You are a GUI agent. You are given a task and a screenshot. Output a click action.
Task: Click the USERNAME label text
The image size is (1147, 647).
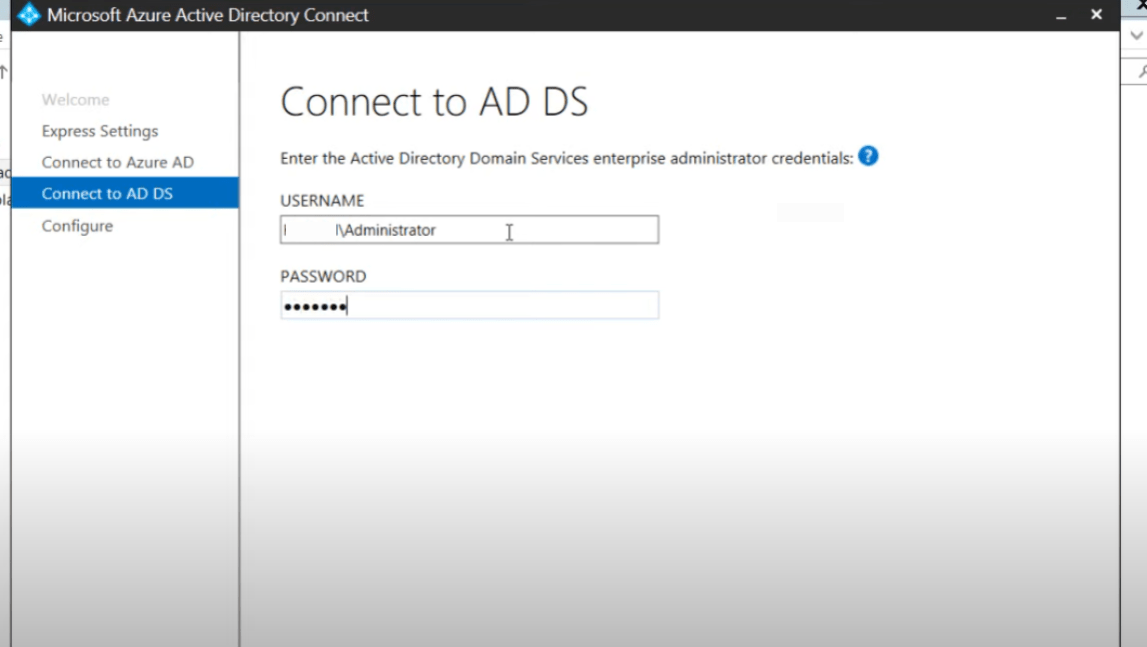pos(322,201)
